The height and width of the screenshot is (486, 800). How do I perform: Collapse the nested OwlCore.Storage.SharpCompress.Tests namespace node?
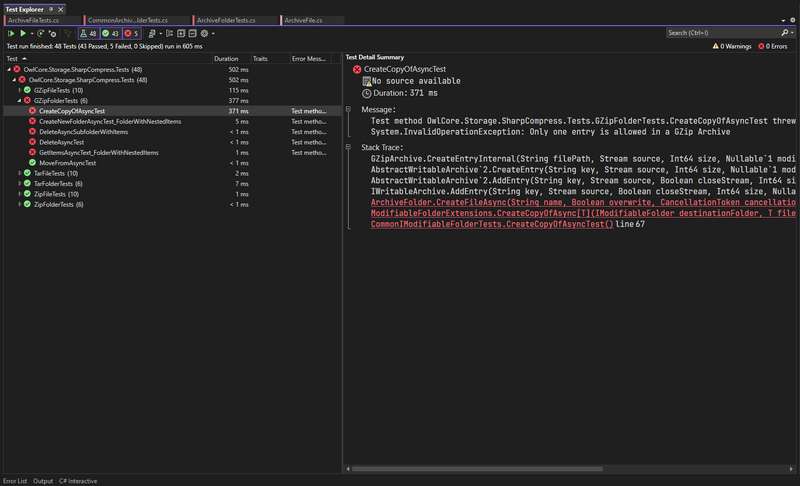14,80
